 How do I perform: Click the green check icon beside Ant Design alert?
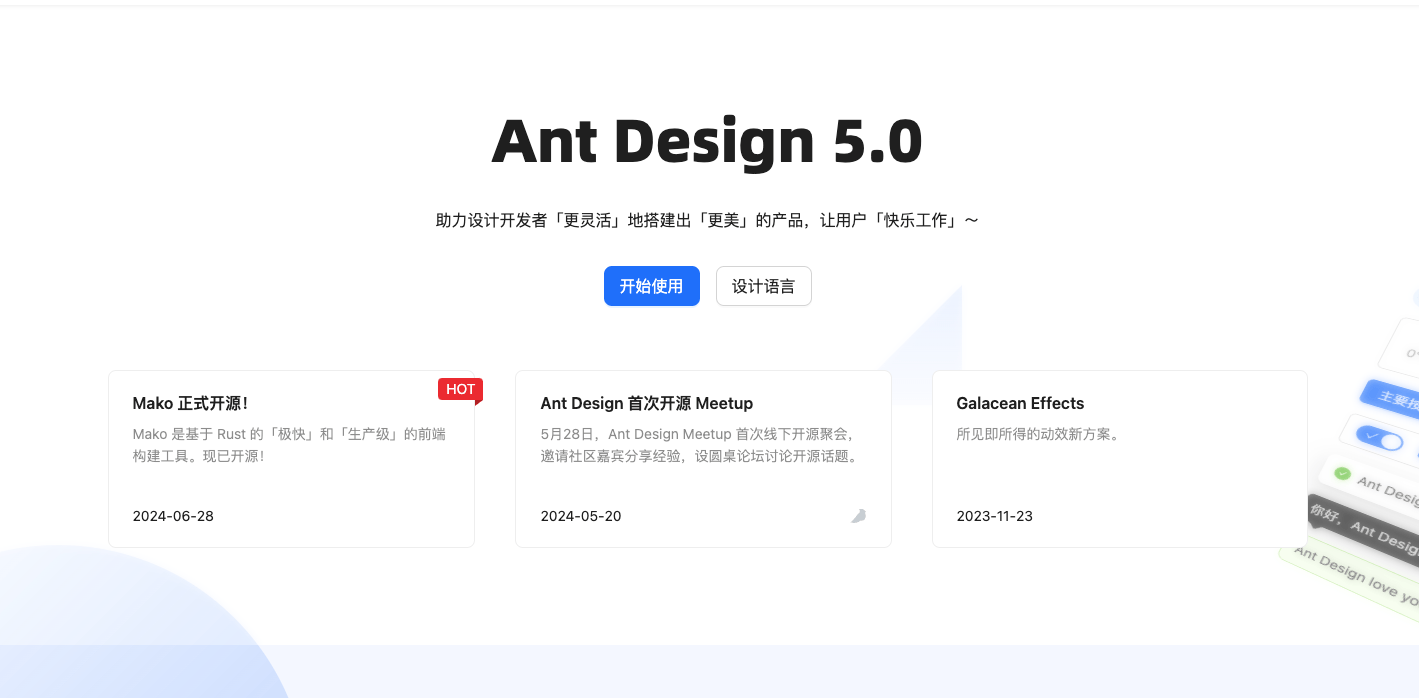point(1342,473)
